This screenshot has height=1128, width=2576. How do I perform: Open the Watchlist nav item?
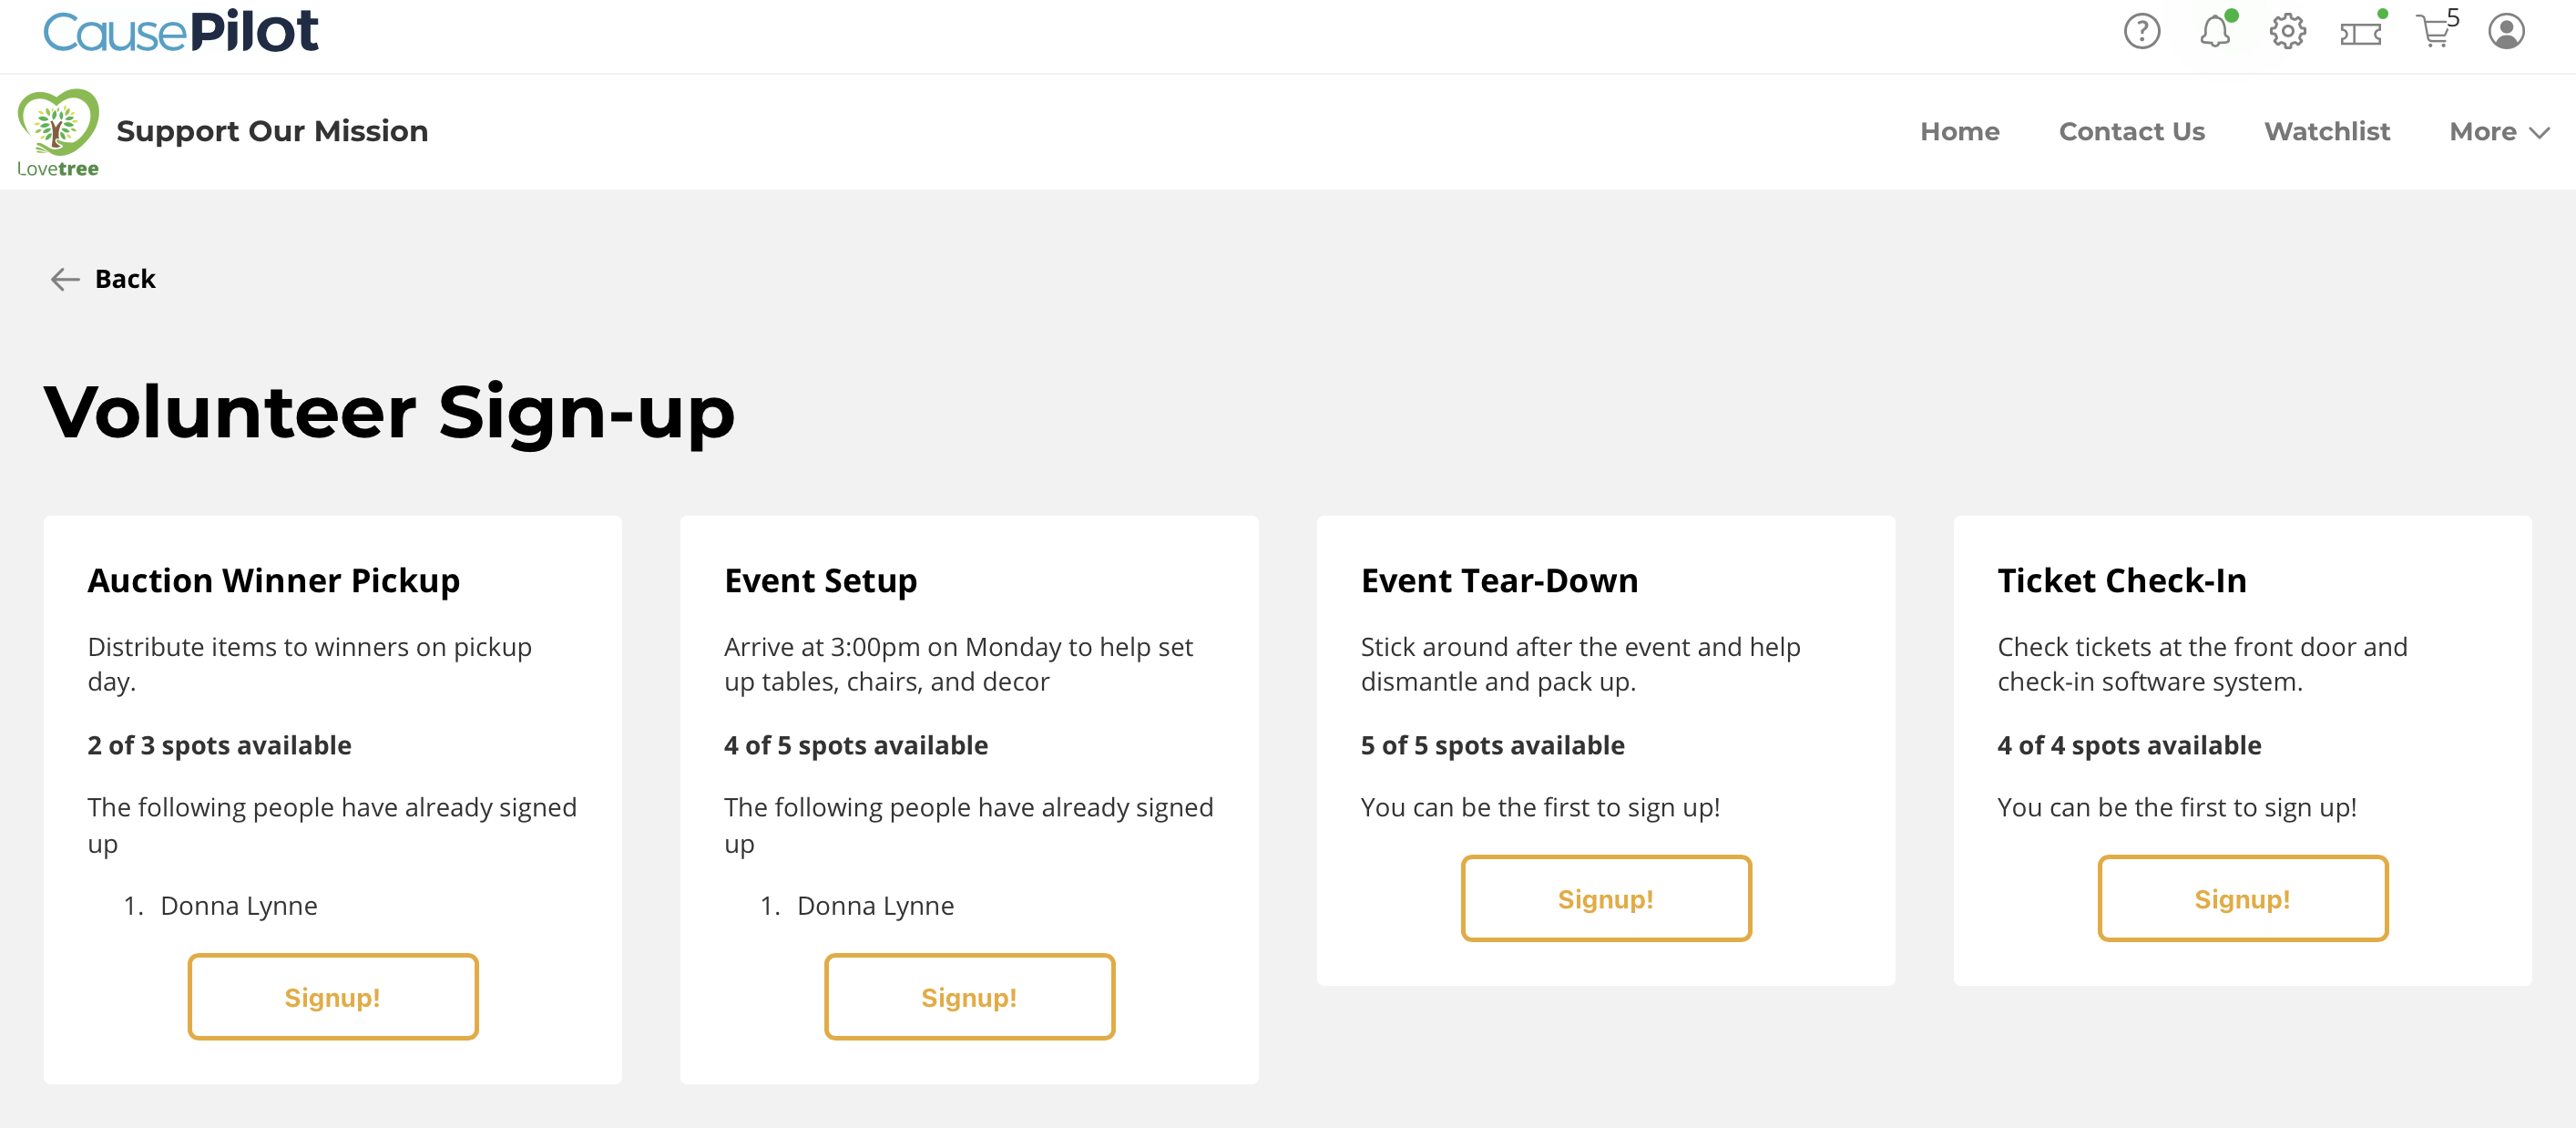[2326, 131]
